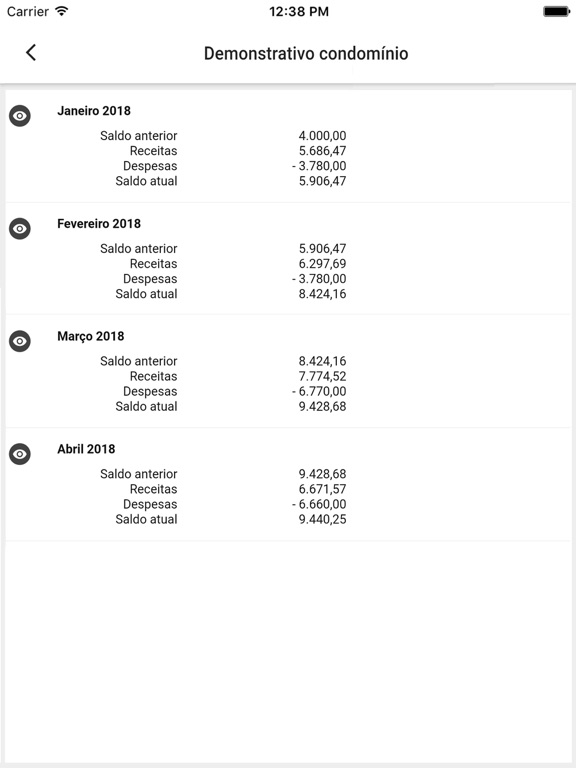This screenshot has width=576, height=768.
Task: Tap the 12:38 PM clock
Action: click(299, 11)
